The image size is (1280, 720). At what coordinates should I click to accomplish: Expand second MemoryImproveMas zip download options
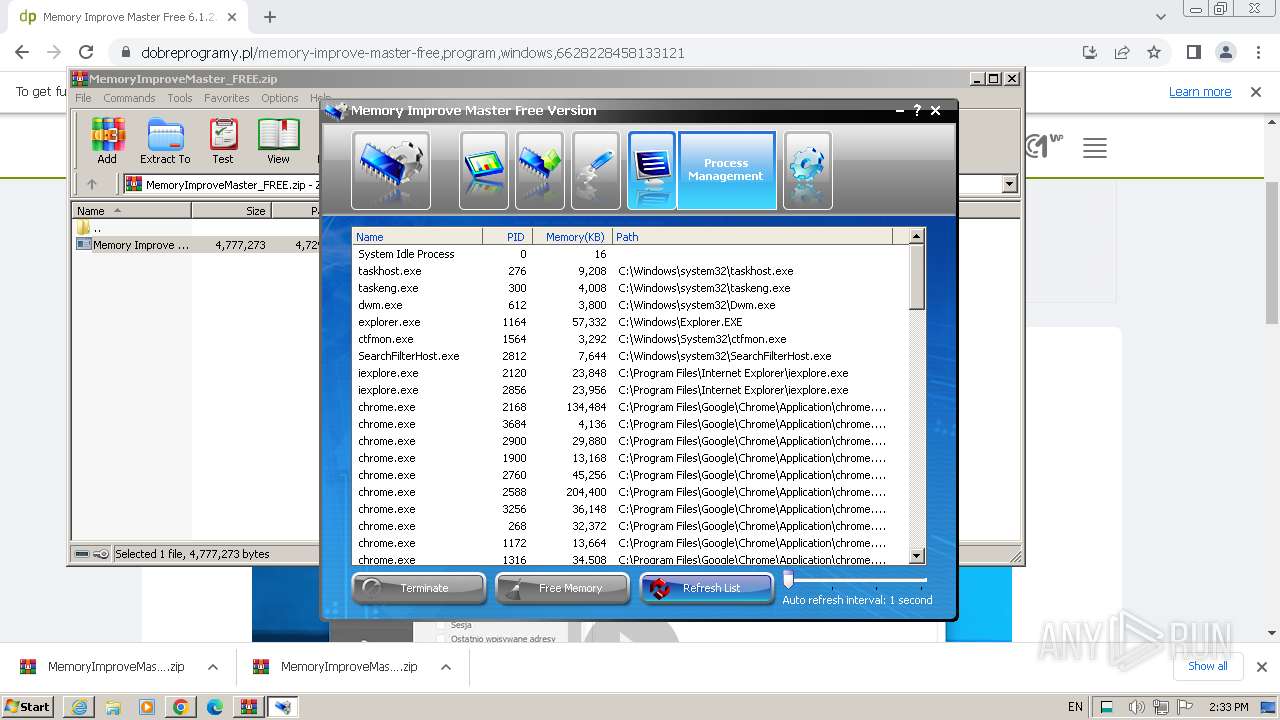click(x=446, y=667)
